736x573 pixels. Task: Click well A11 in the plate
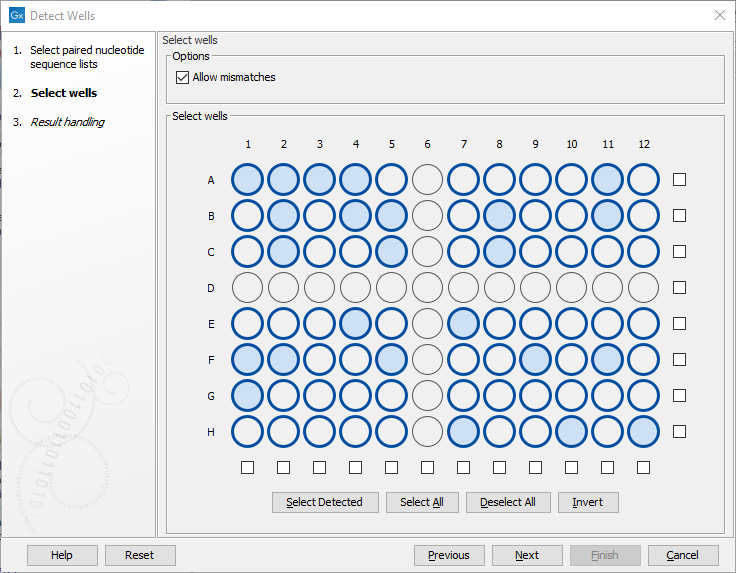tap(607, 180)
